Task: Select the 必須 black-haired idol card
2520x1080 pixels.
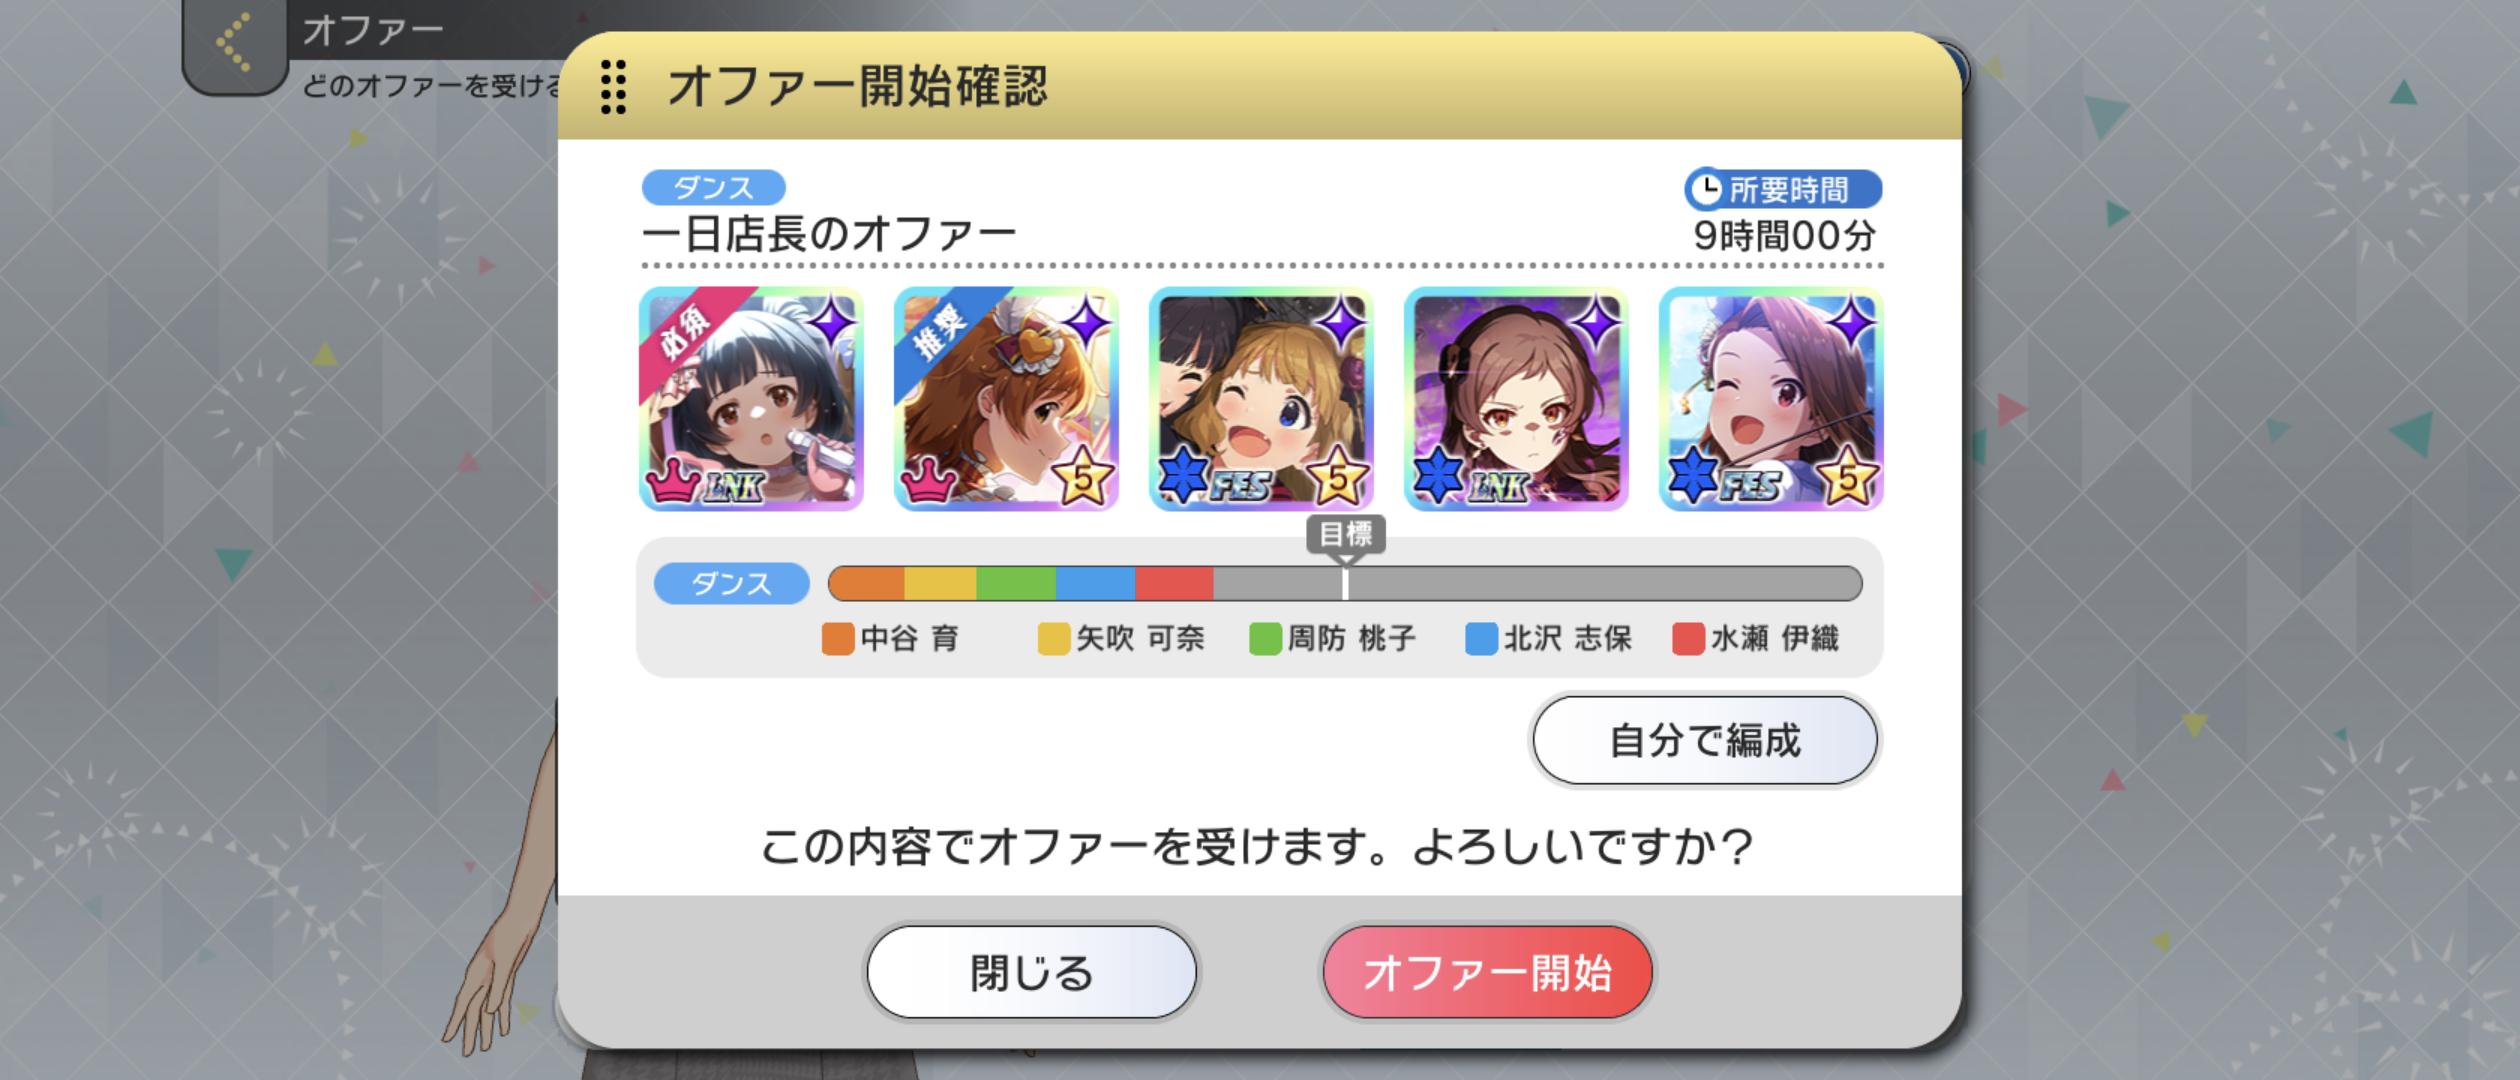Action: click(751, 399)
